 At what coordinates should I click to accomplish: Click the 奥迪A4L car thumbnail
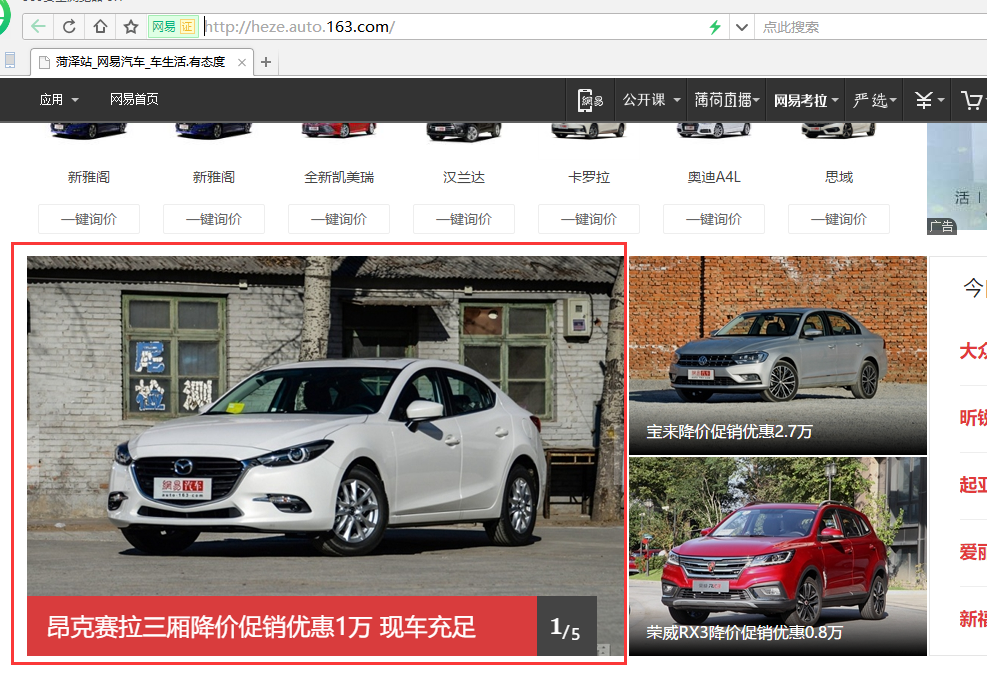tap(714, 130)
